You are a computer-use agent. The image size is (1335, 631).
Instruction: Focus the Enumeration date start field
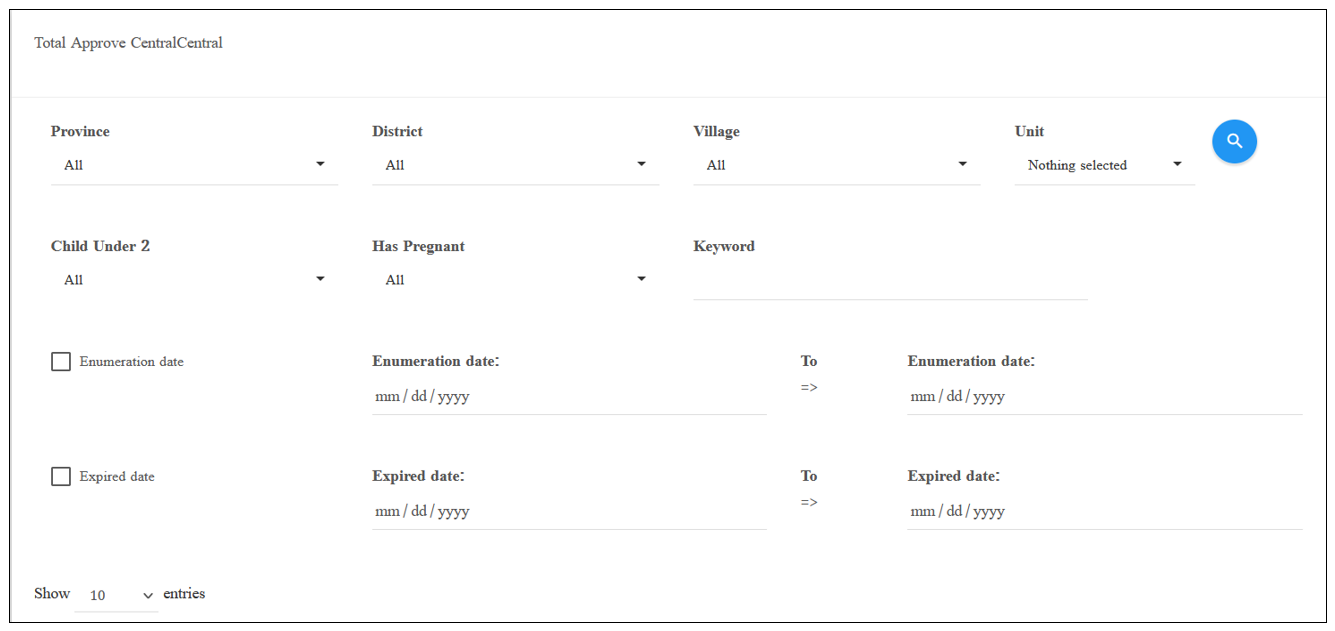(x=569, y=396)
